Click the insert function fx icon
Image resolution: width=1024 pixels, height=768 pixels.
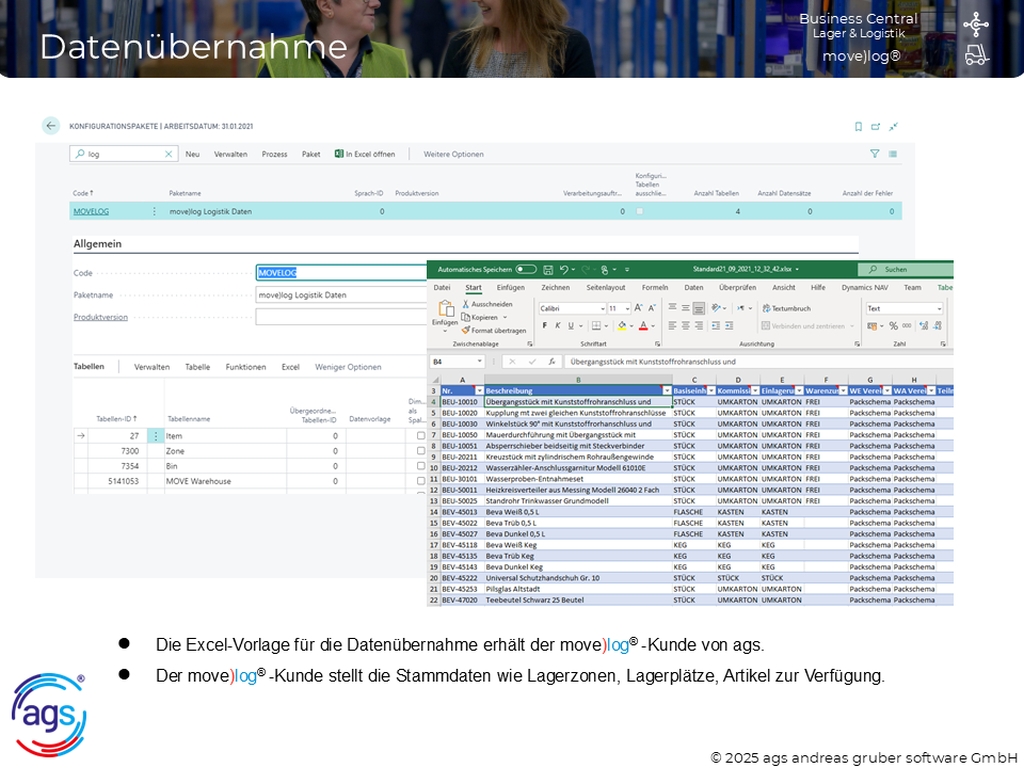552,361
